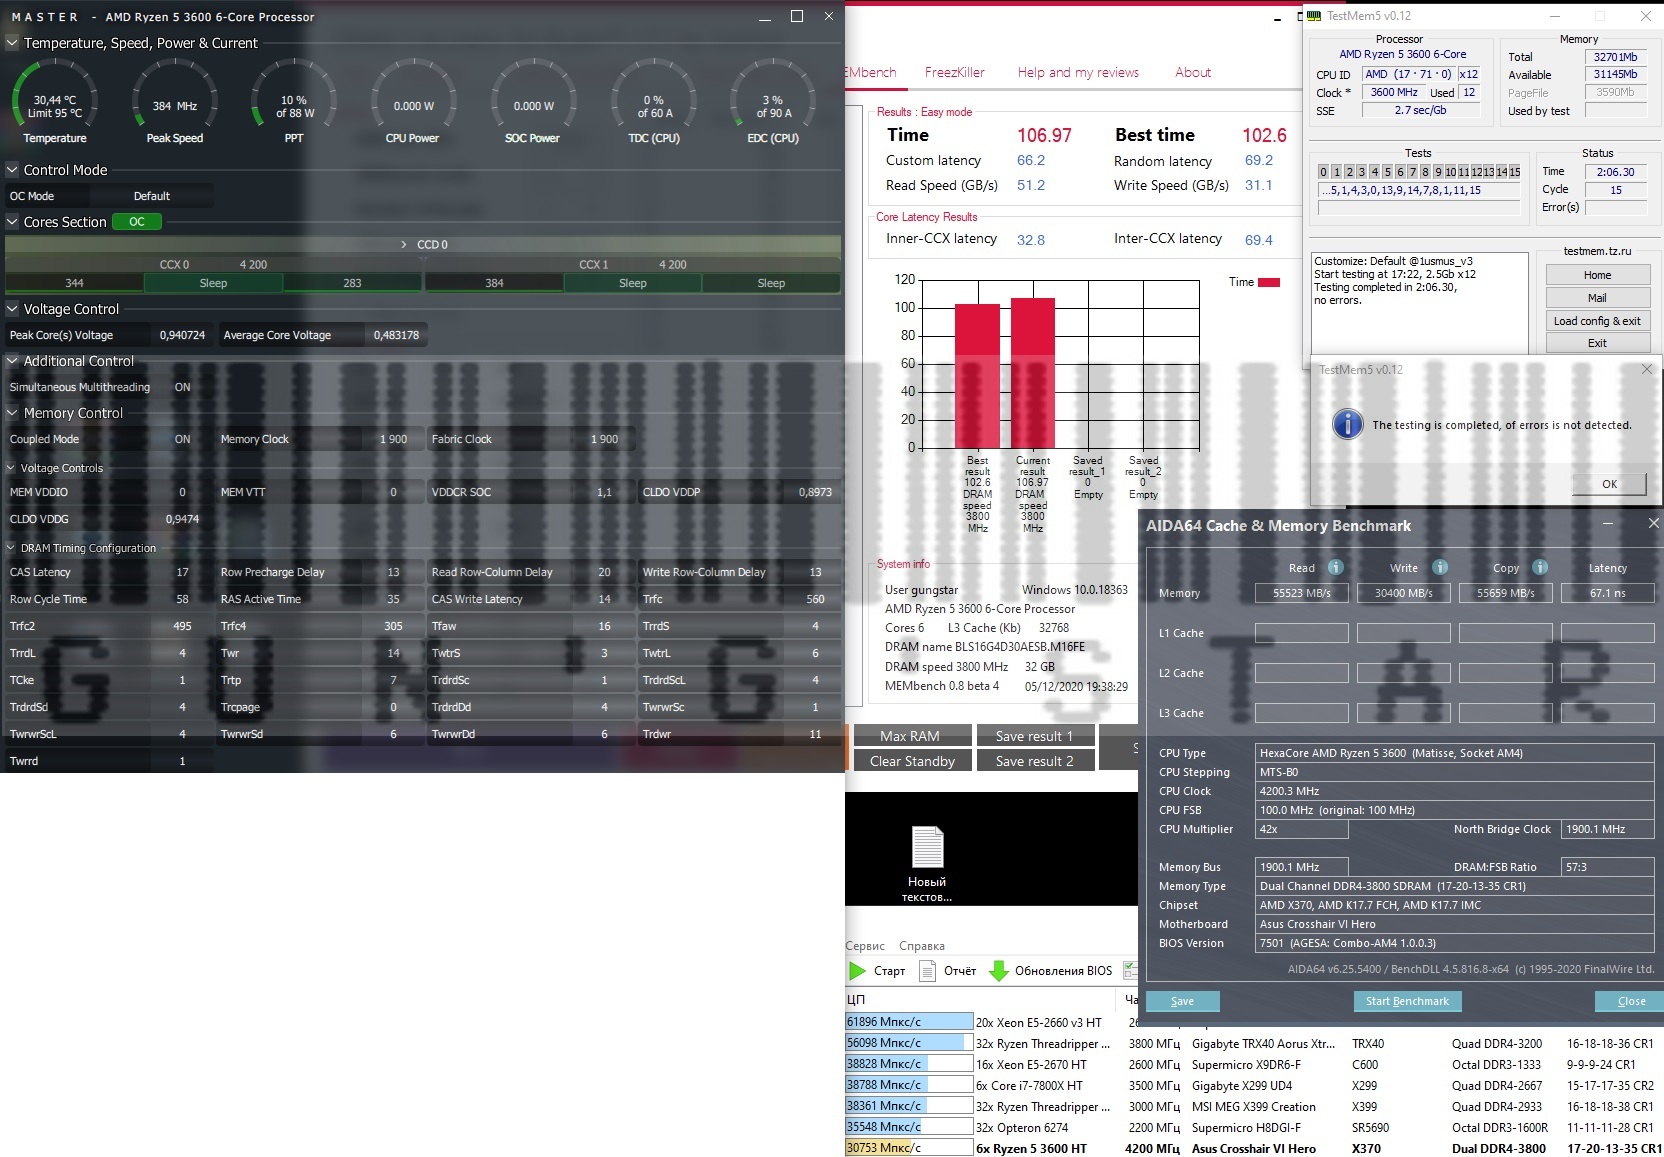Select the 6x Ryzen 5 3600 HT row
1664x1157 pixels.
pyautogui.click(x=1254, y=1148)
